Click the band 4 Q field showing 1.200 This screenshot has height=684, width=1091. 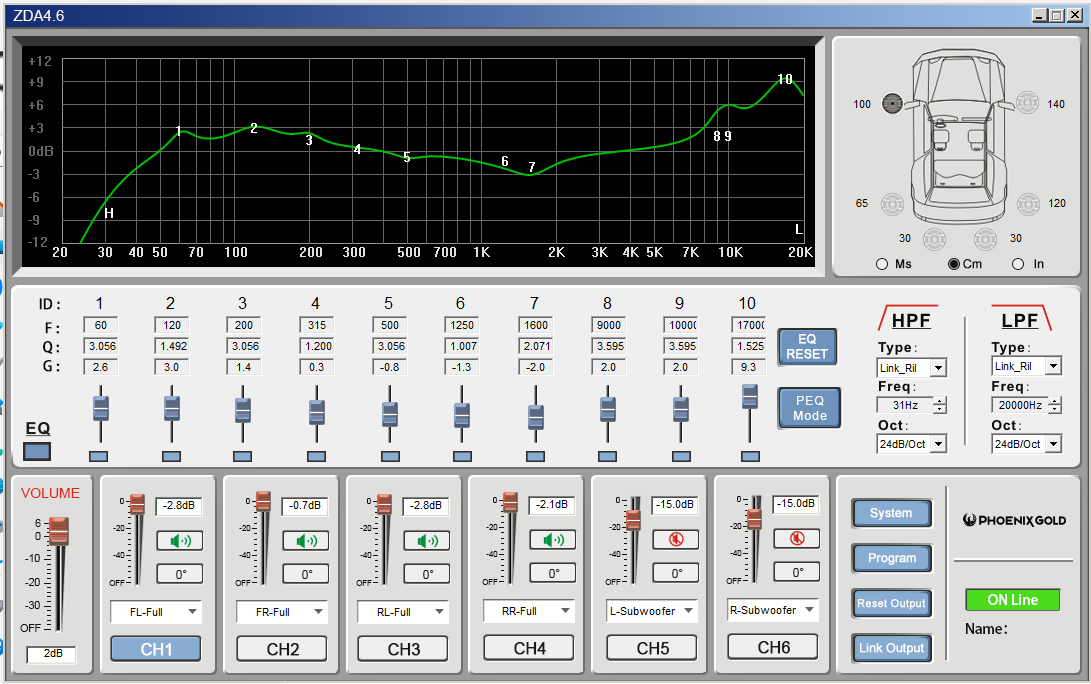317,346
